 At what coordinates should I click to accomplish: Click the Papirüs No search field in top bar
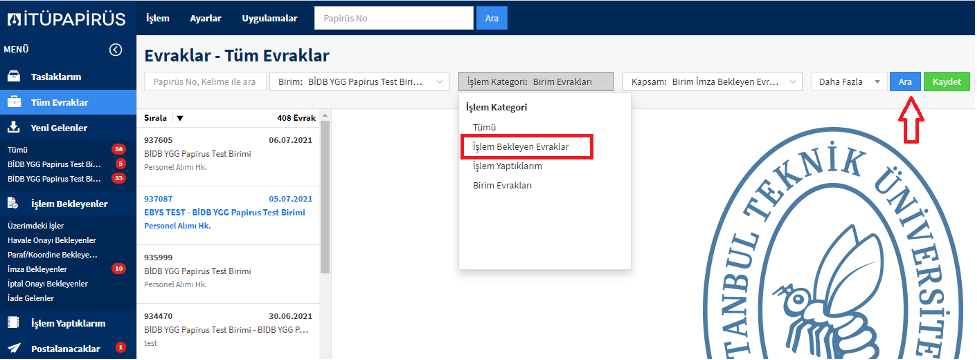pyautogui.click(x=394, y=18)
